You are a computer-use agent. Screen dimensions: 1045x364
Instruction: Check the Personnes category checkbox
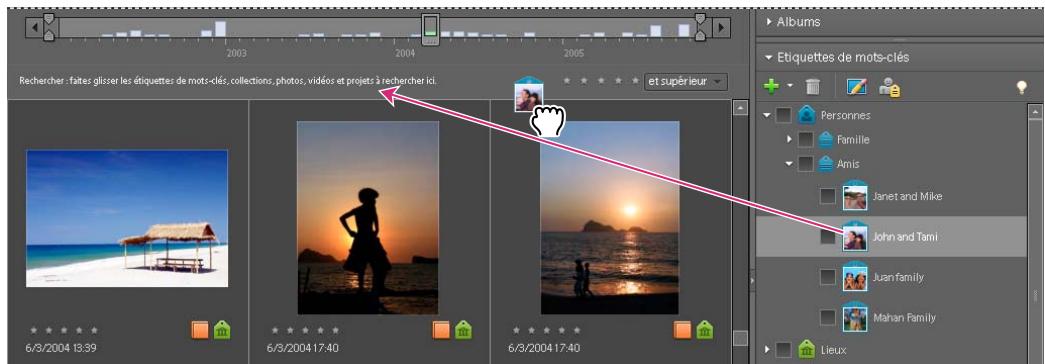click(x=784, y=115)
